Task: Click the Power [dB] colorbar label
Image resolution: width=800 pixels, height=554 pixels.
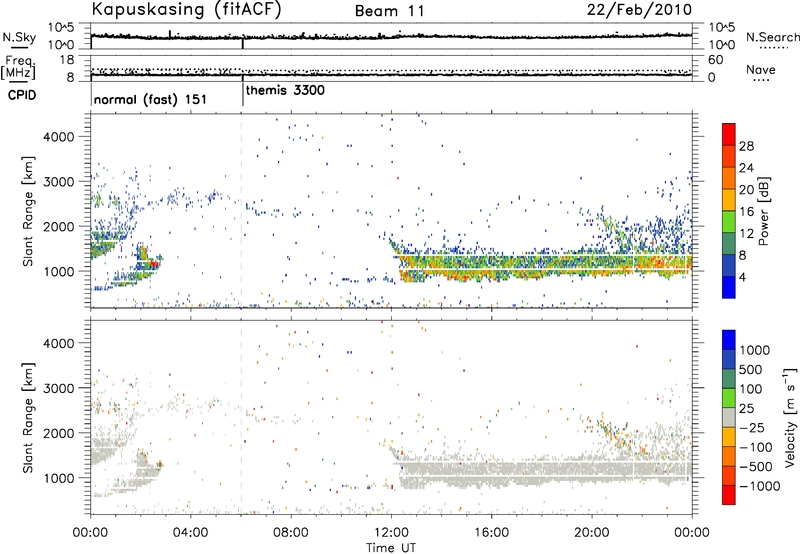Action: pos(763,211)
